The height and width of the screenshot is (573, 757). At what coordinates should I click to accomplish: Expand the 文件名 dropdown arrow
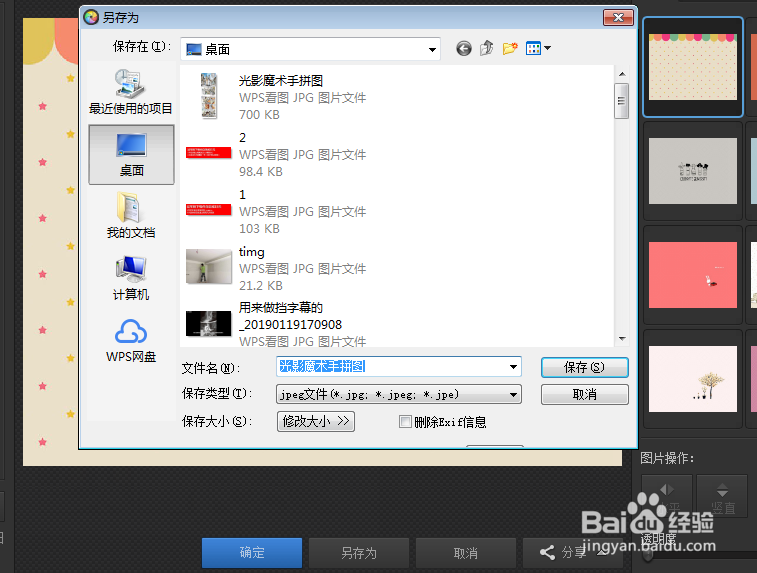pyautogui.click(x=513, y=367)
